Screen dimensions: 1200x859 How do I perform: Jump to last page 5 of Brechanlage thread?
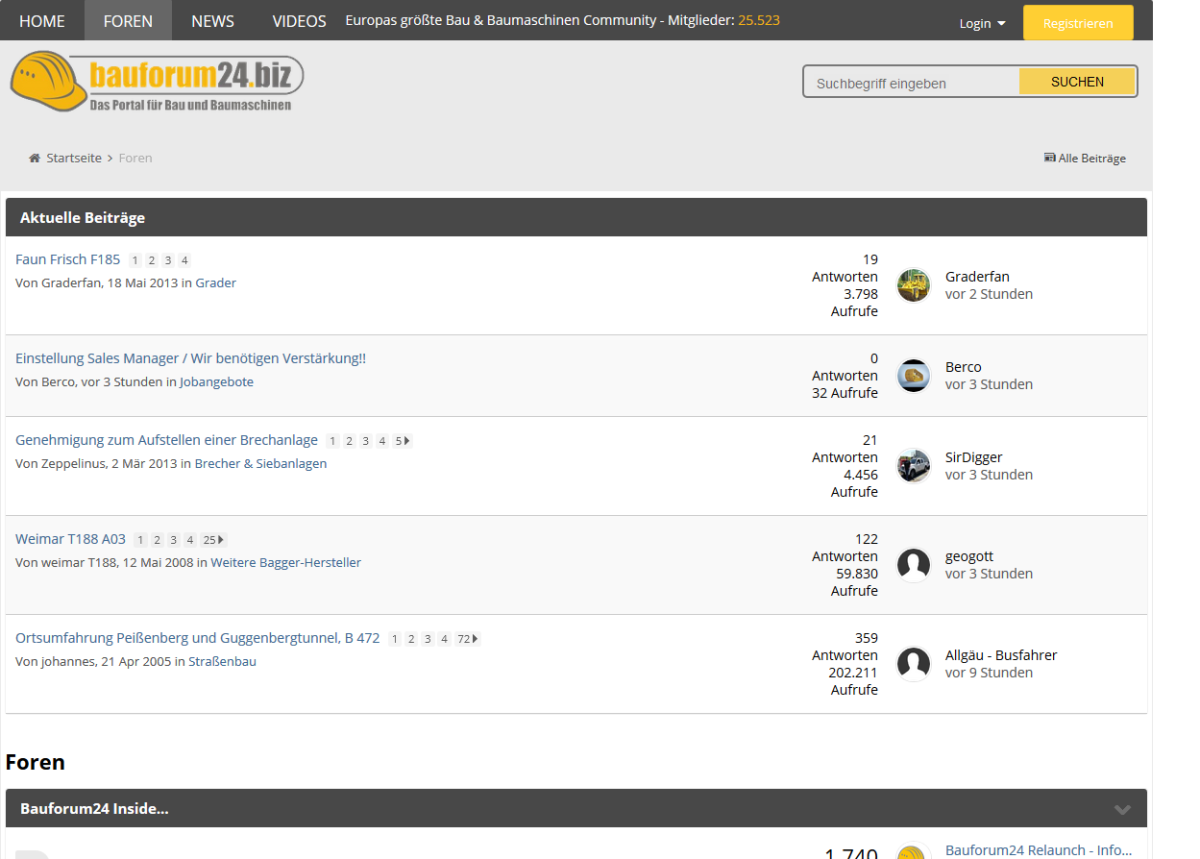(x=402, y=441)
